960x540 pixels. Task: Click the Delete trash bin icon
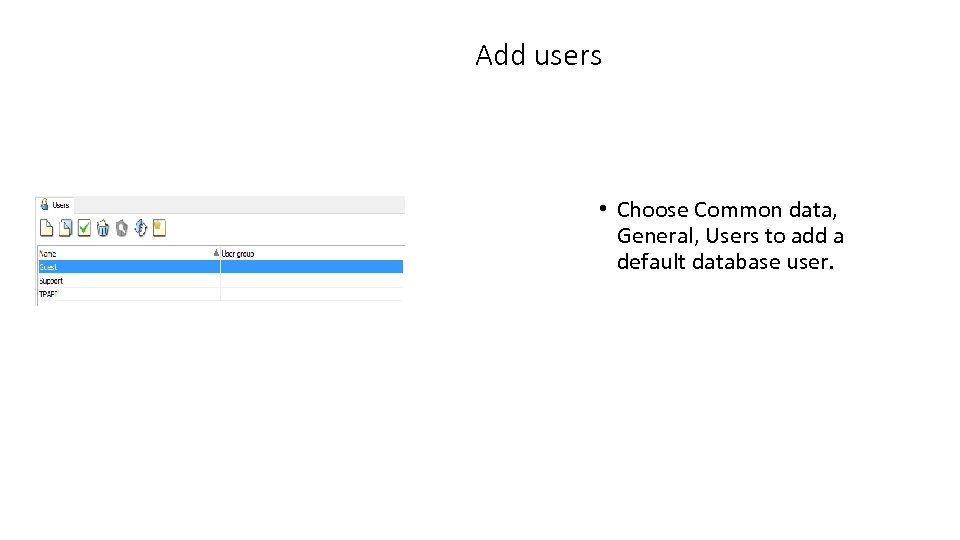(103, 228)
